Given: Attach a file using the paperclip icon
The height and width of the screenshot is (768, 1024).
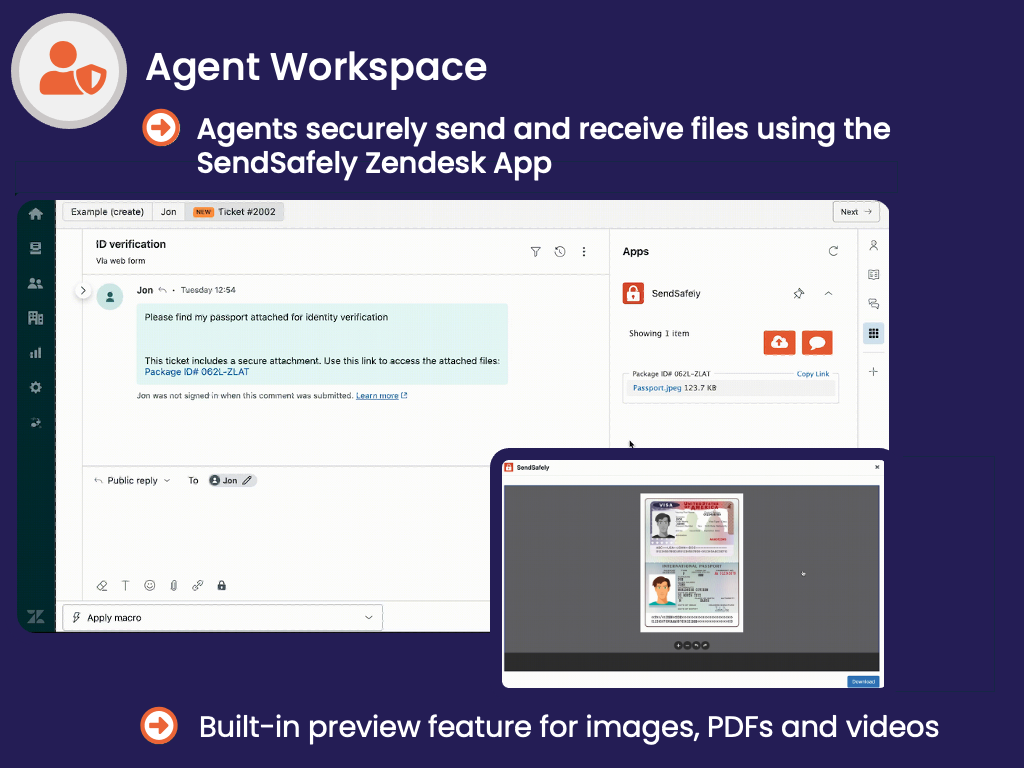Looking at the screenshot, I should tap(173, 585).
